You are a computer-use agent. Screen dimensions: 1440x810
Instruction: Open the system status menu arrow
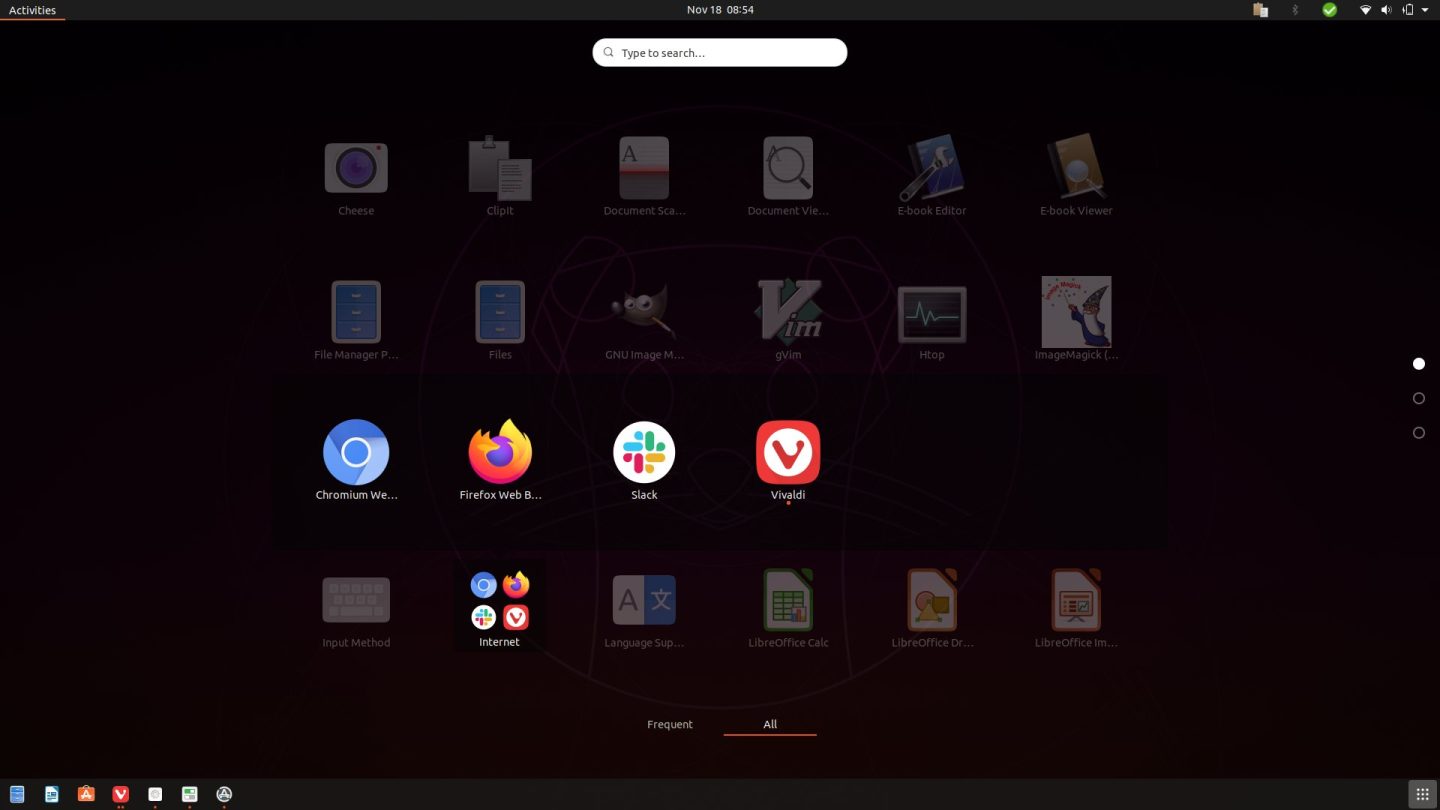[x=1424, y=10]
